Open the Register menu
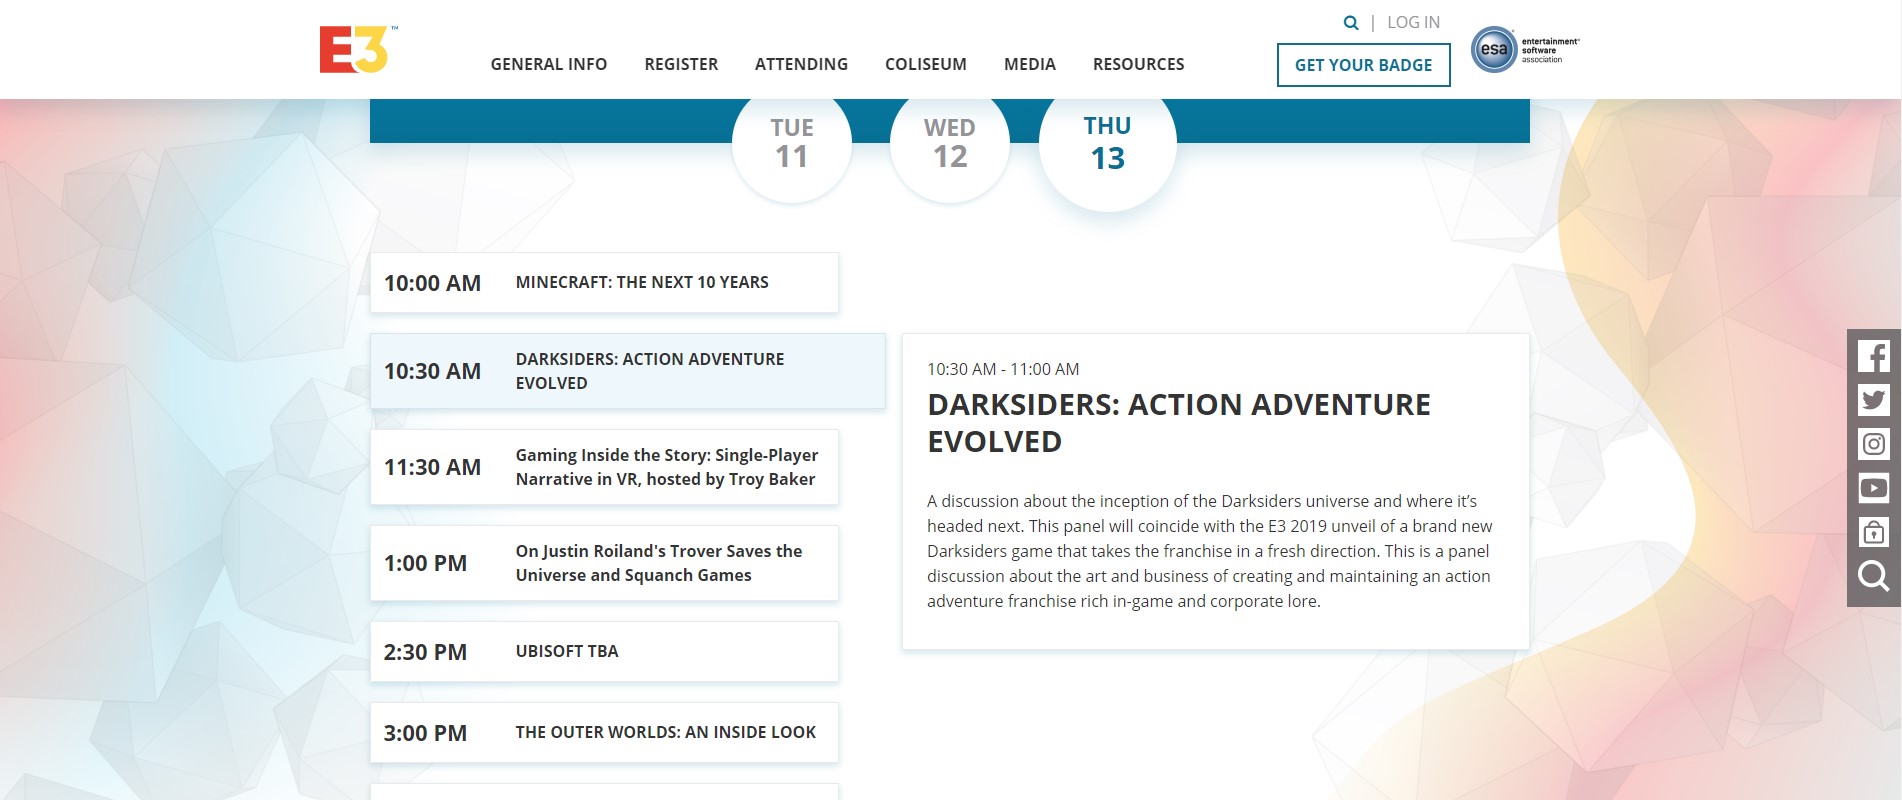 pyautogui.click(x=681, y=64)
